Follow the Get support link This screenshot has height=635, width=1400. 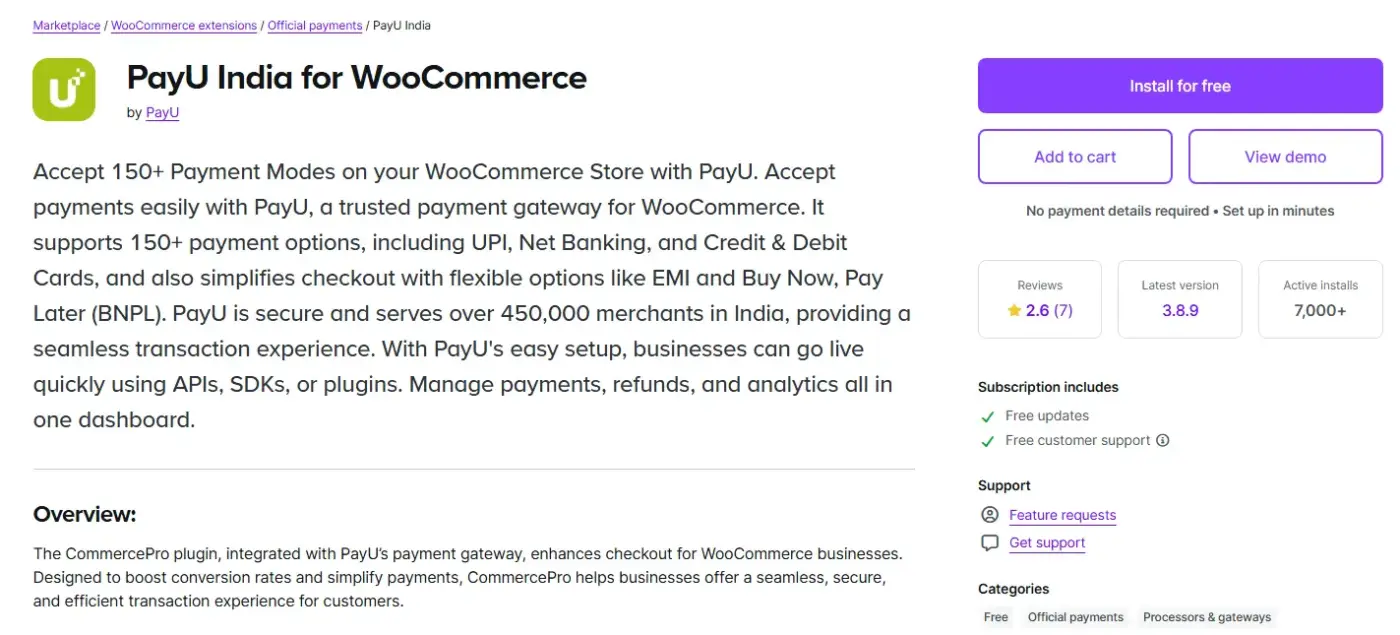coord(1047,543)
